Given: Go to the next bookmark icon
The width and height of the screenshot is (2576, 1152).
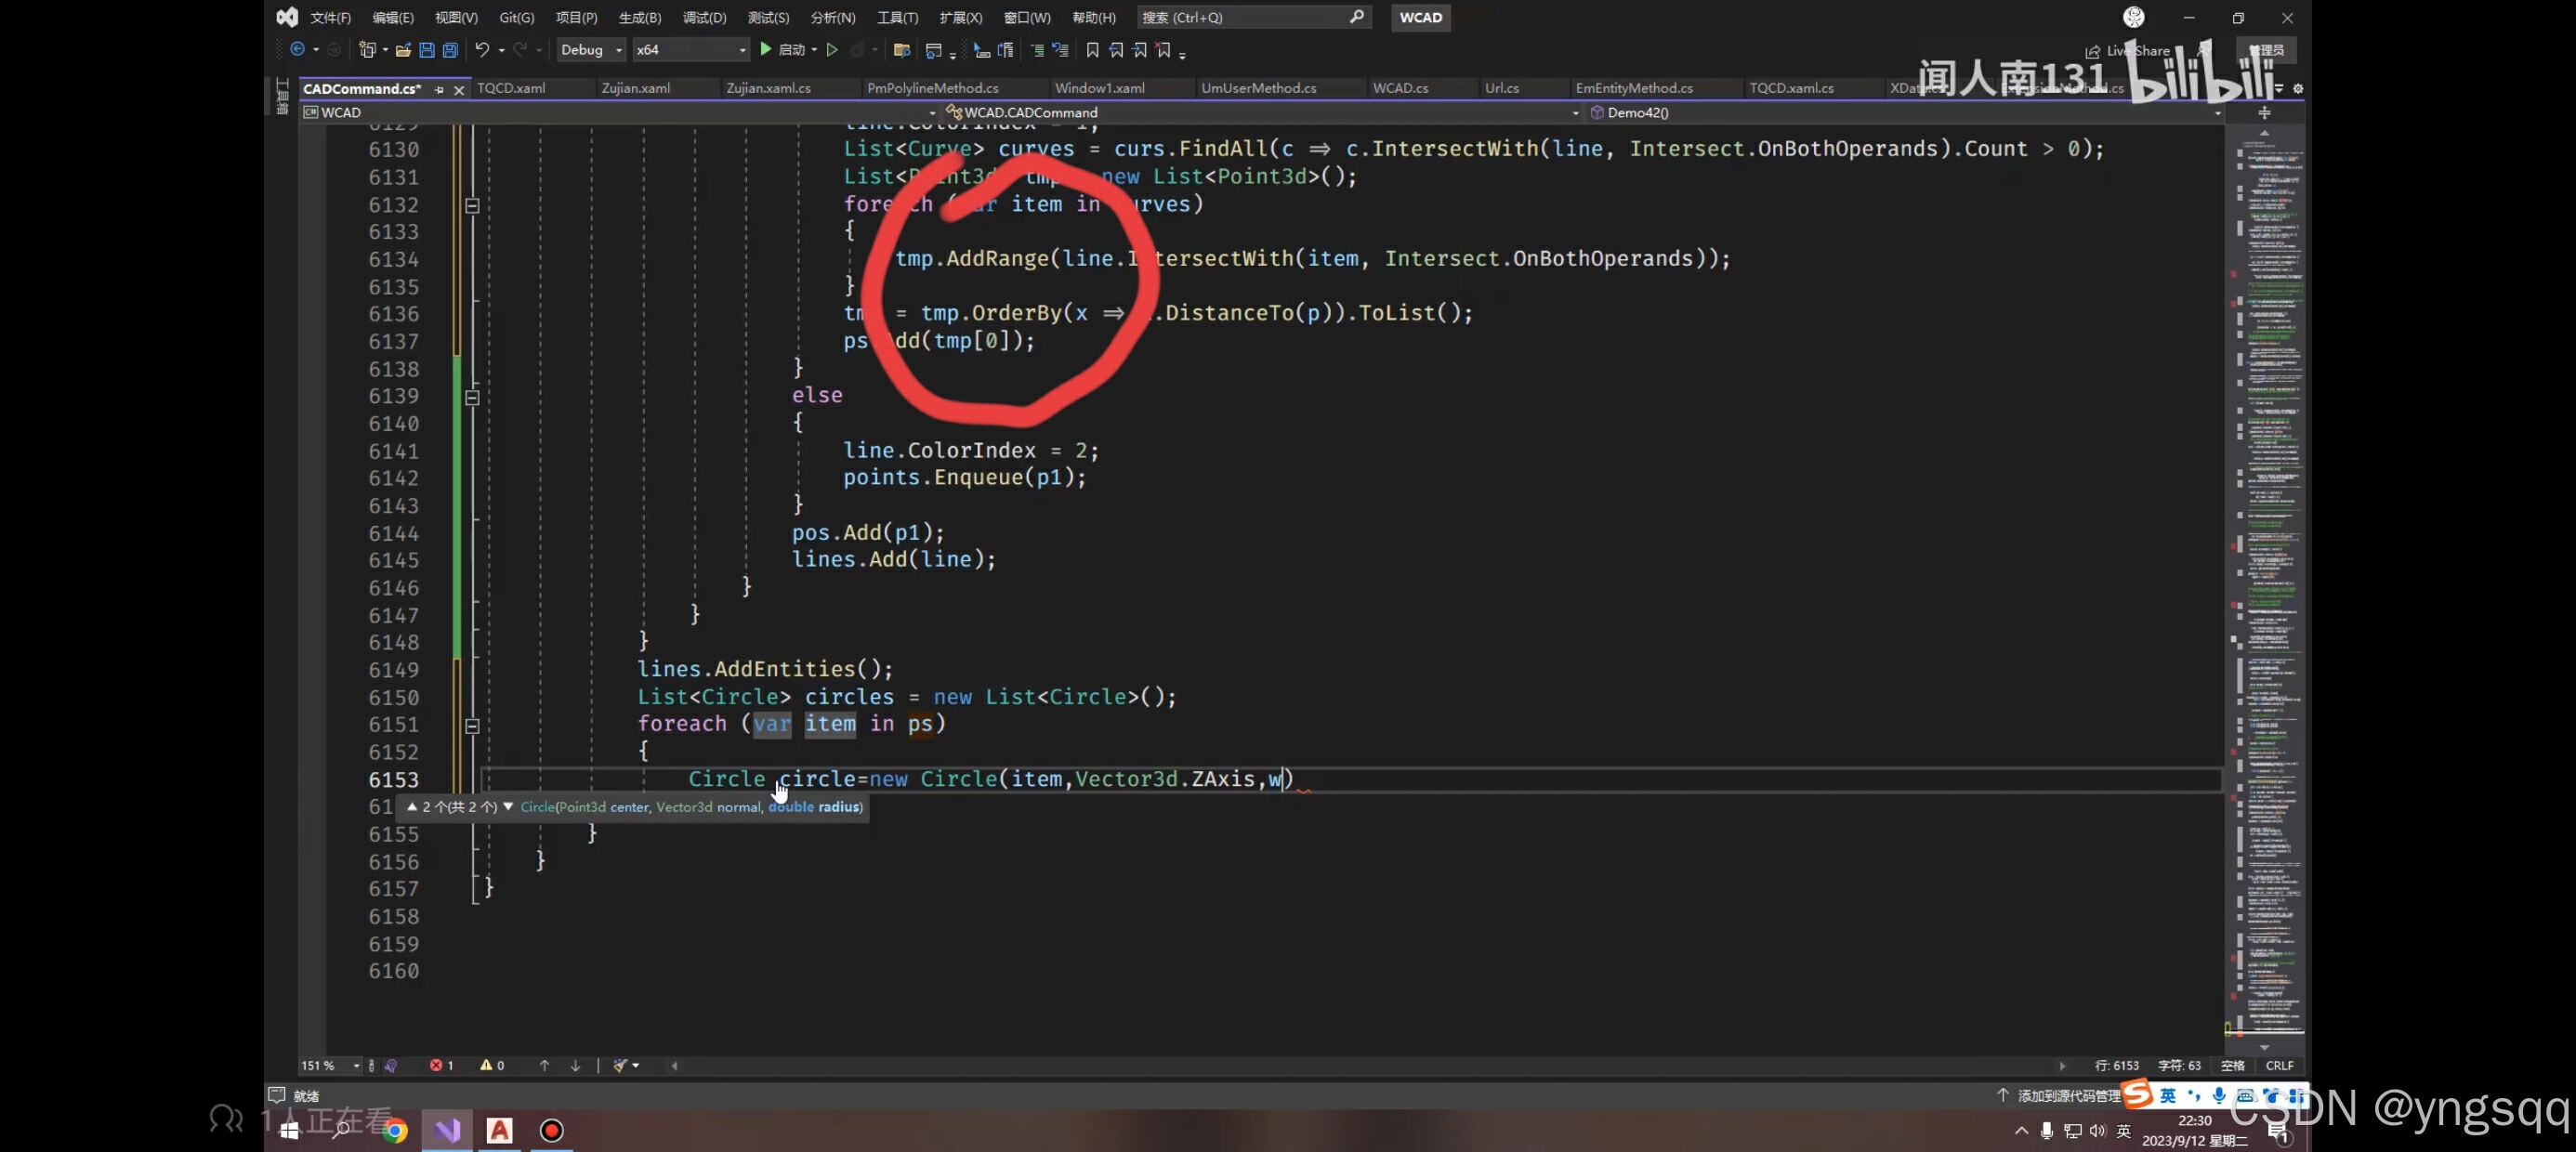Looking at the screenshot, I should coord(1140,49).
